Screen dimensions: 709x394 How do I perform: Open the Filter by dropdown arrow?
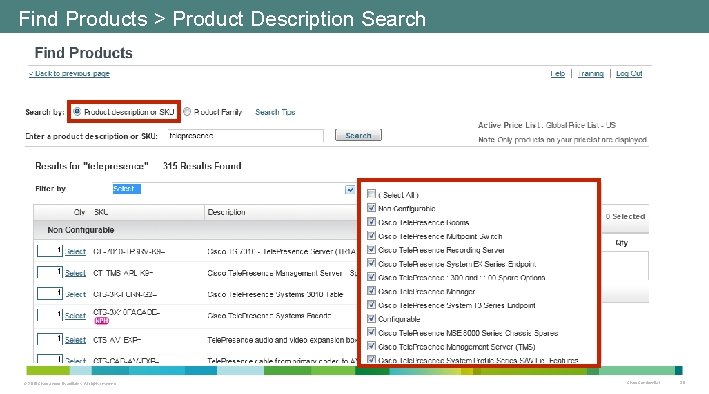[x=350, y=190]
